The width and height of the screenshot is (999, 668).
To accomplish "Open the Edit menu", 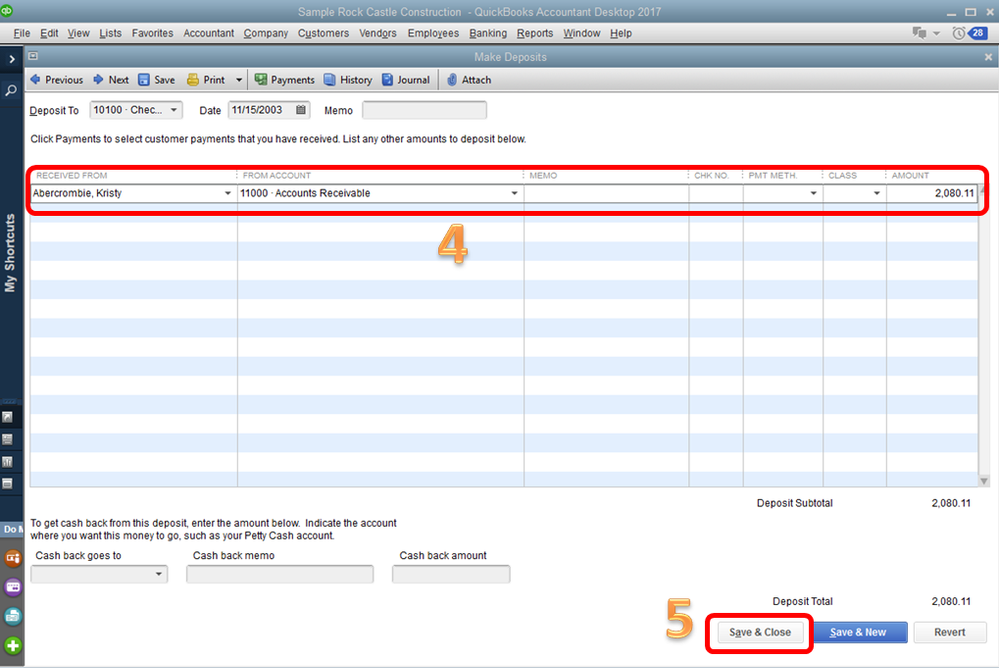I will [49, 33].
